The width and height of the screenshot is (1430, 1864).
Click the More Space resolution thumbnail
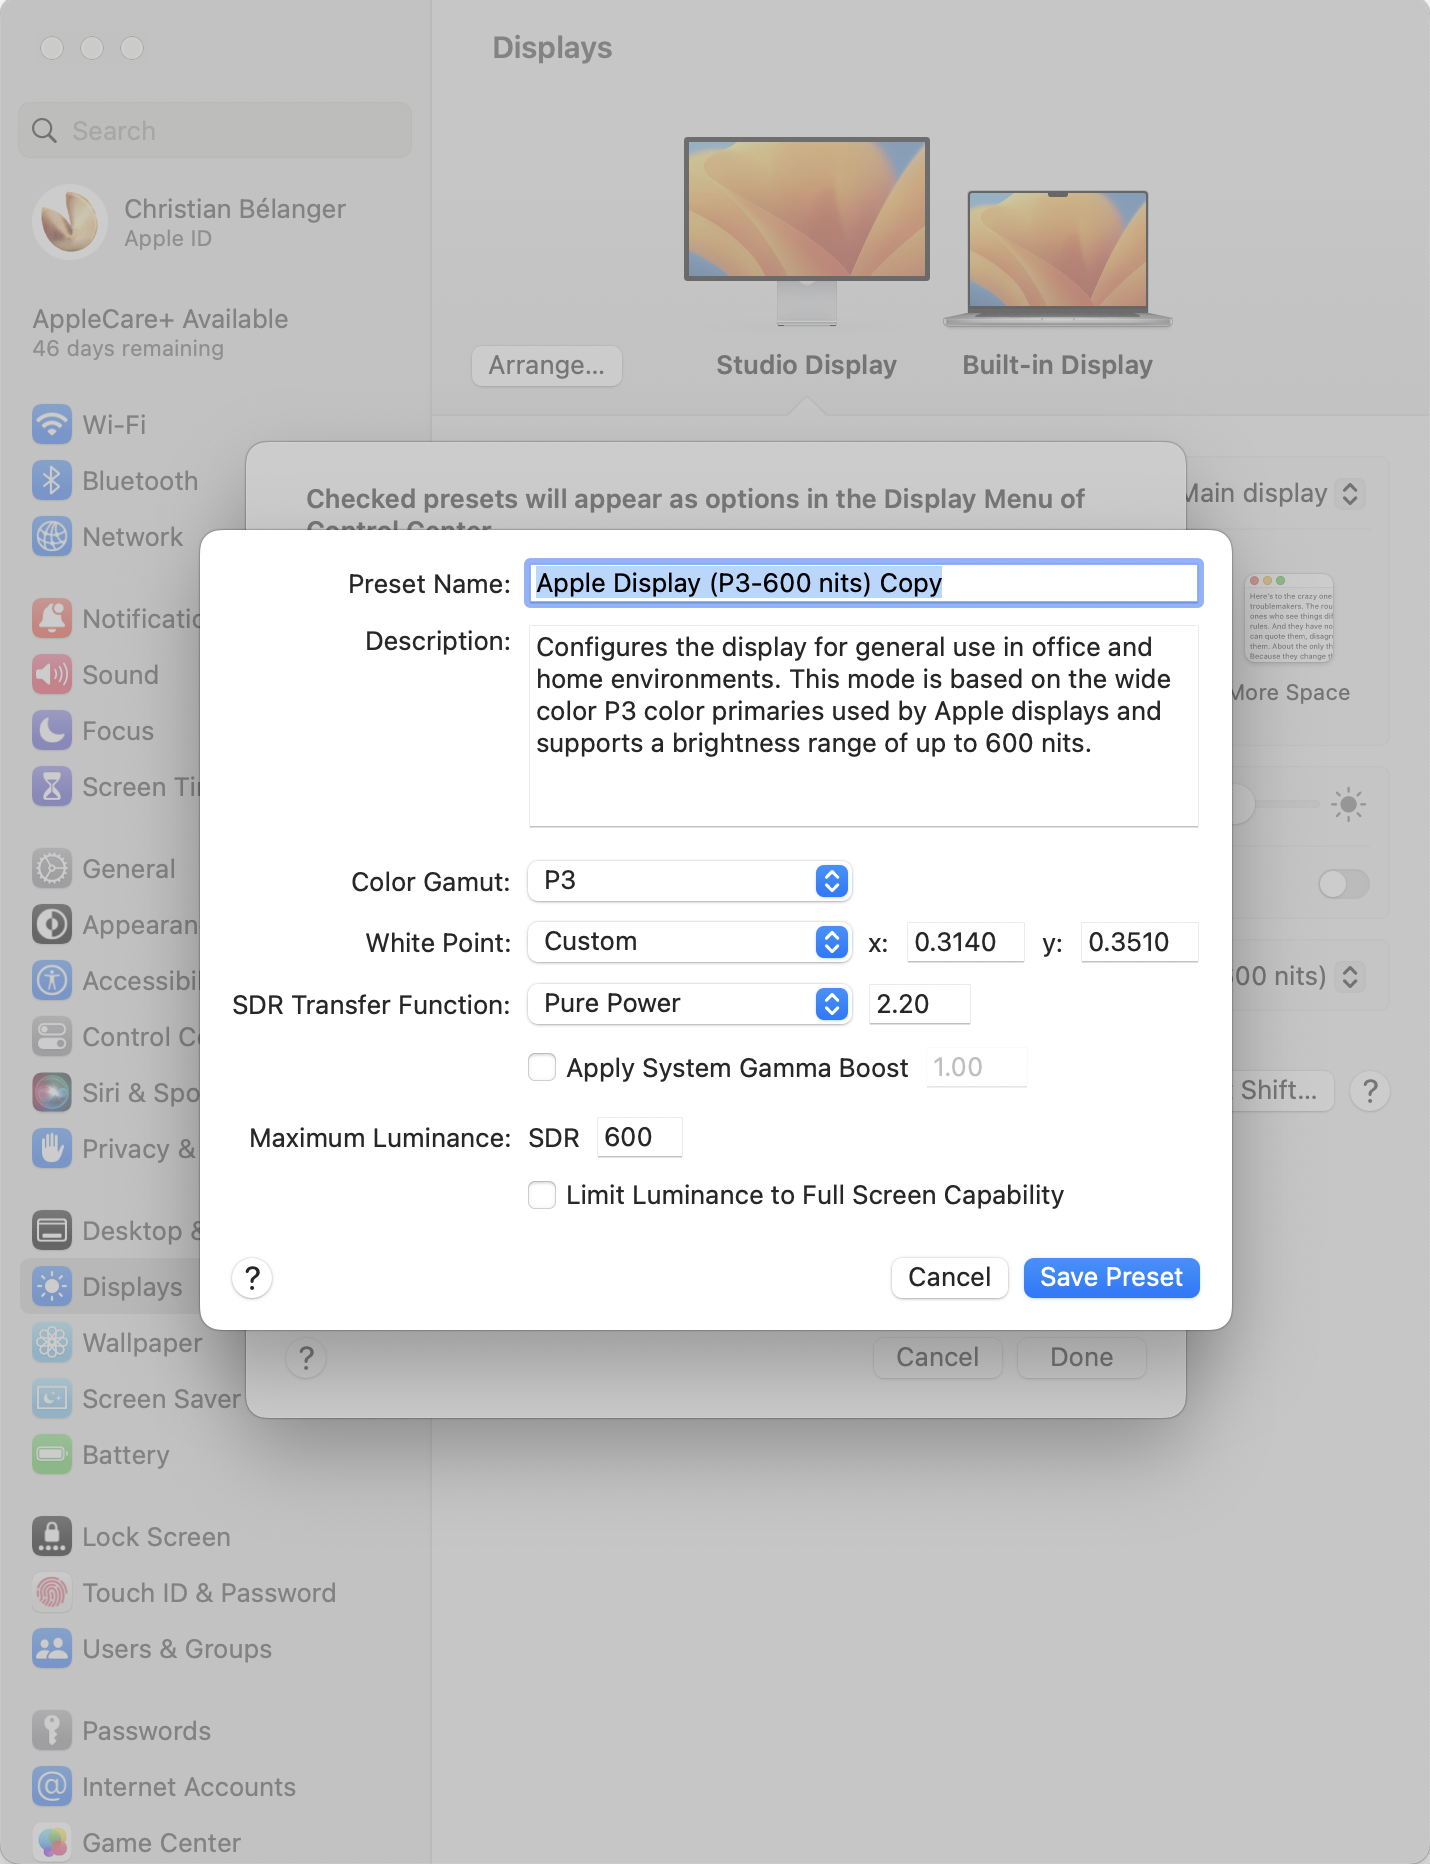tap(1289, 618)
